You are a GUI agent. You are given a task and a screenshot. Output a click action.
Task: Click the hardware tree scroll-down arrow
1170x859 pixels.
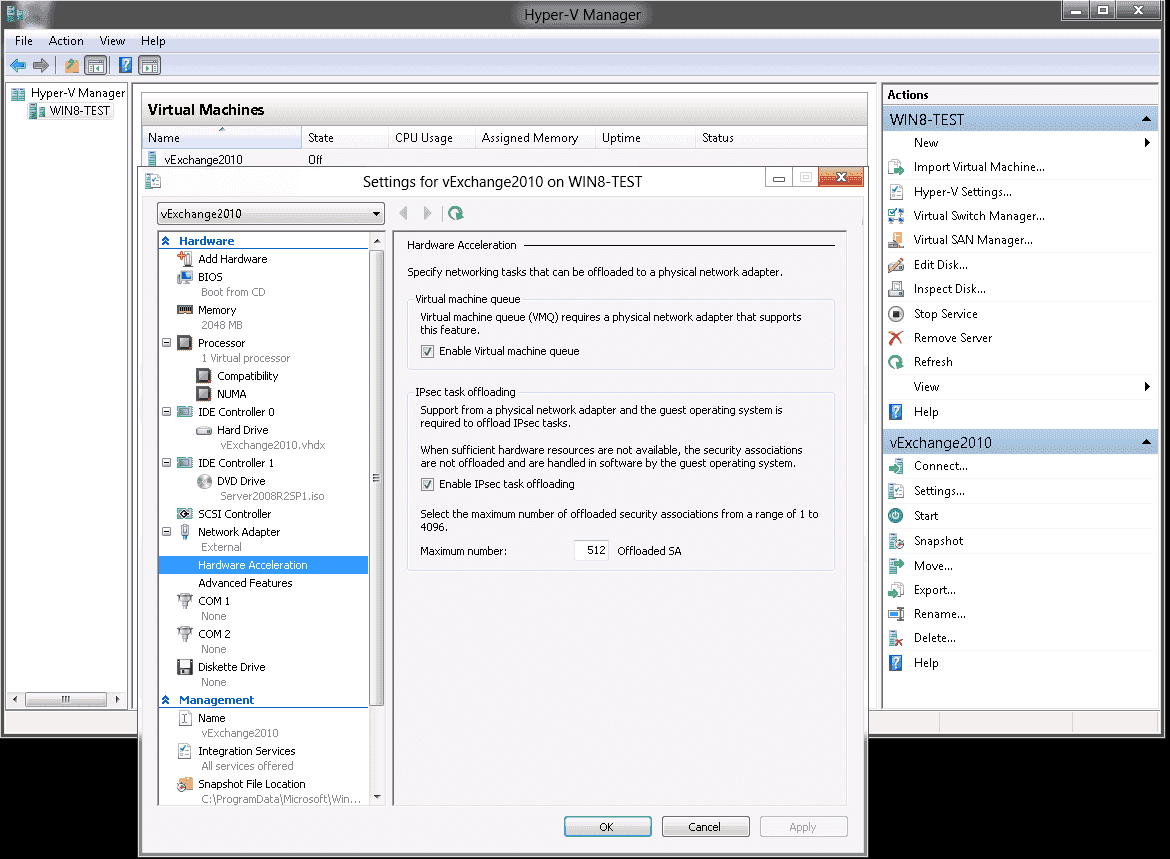pyautogui.click(x=377, y=796)
